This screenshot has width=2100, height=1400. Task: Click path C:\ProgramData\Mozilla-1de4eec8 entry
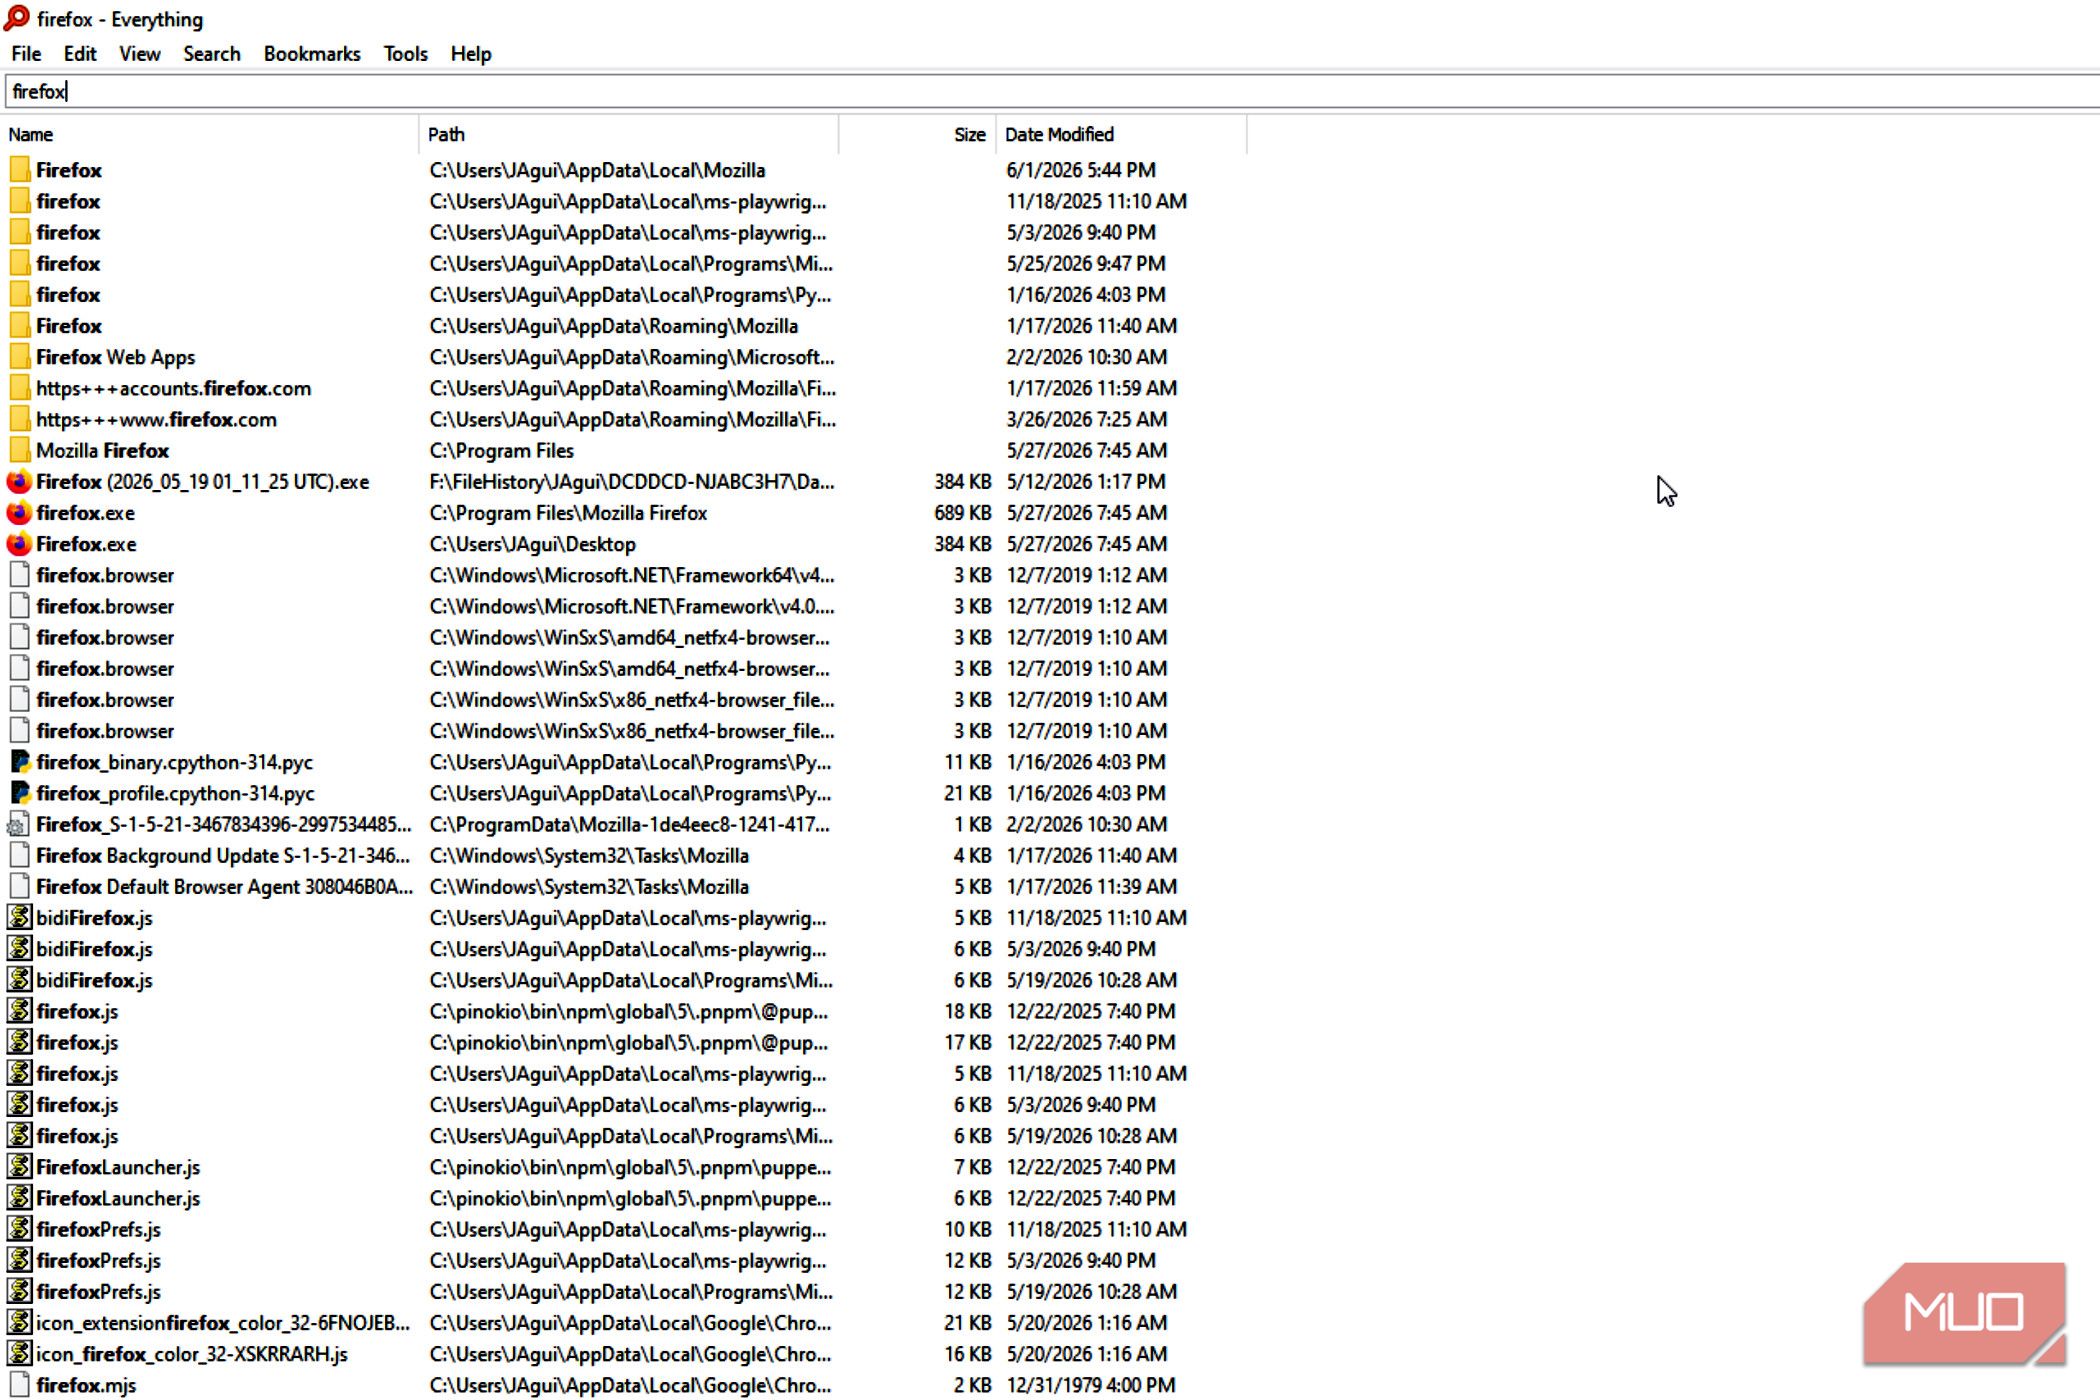coord(630,824)
